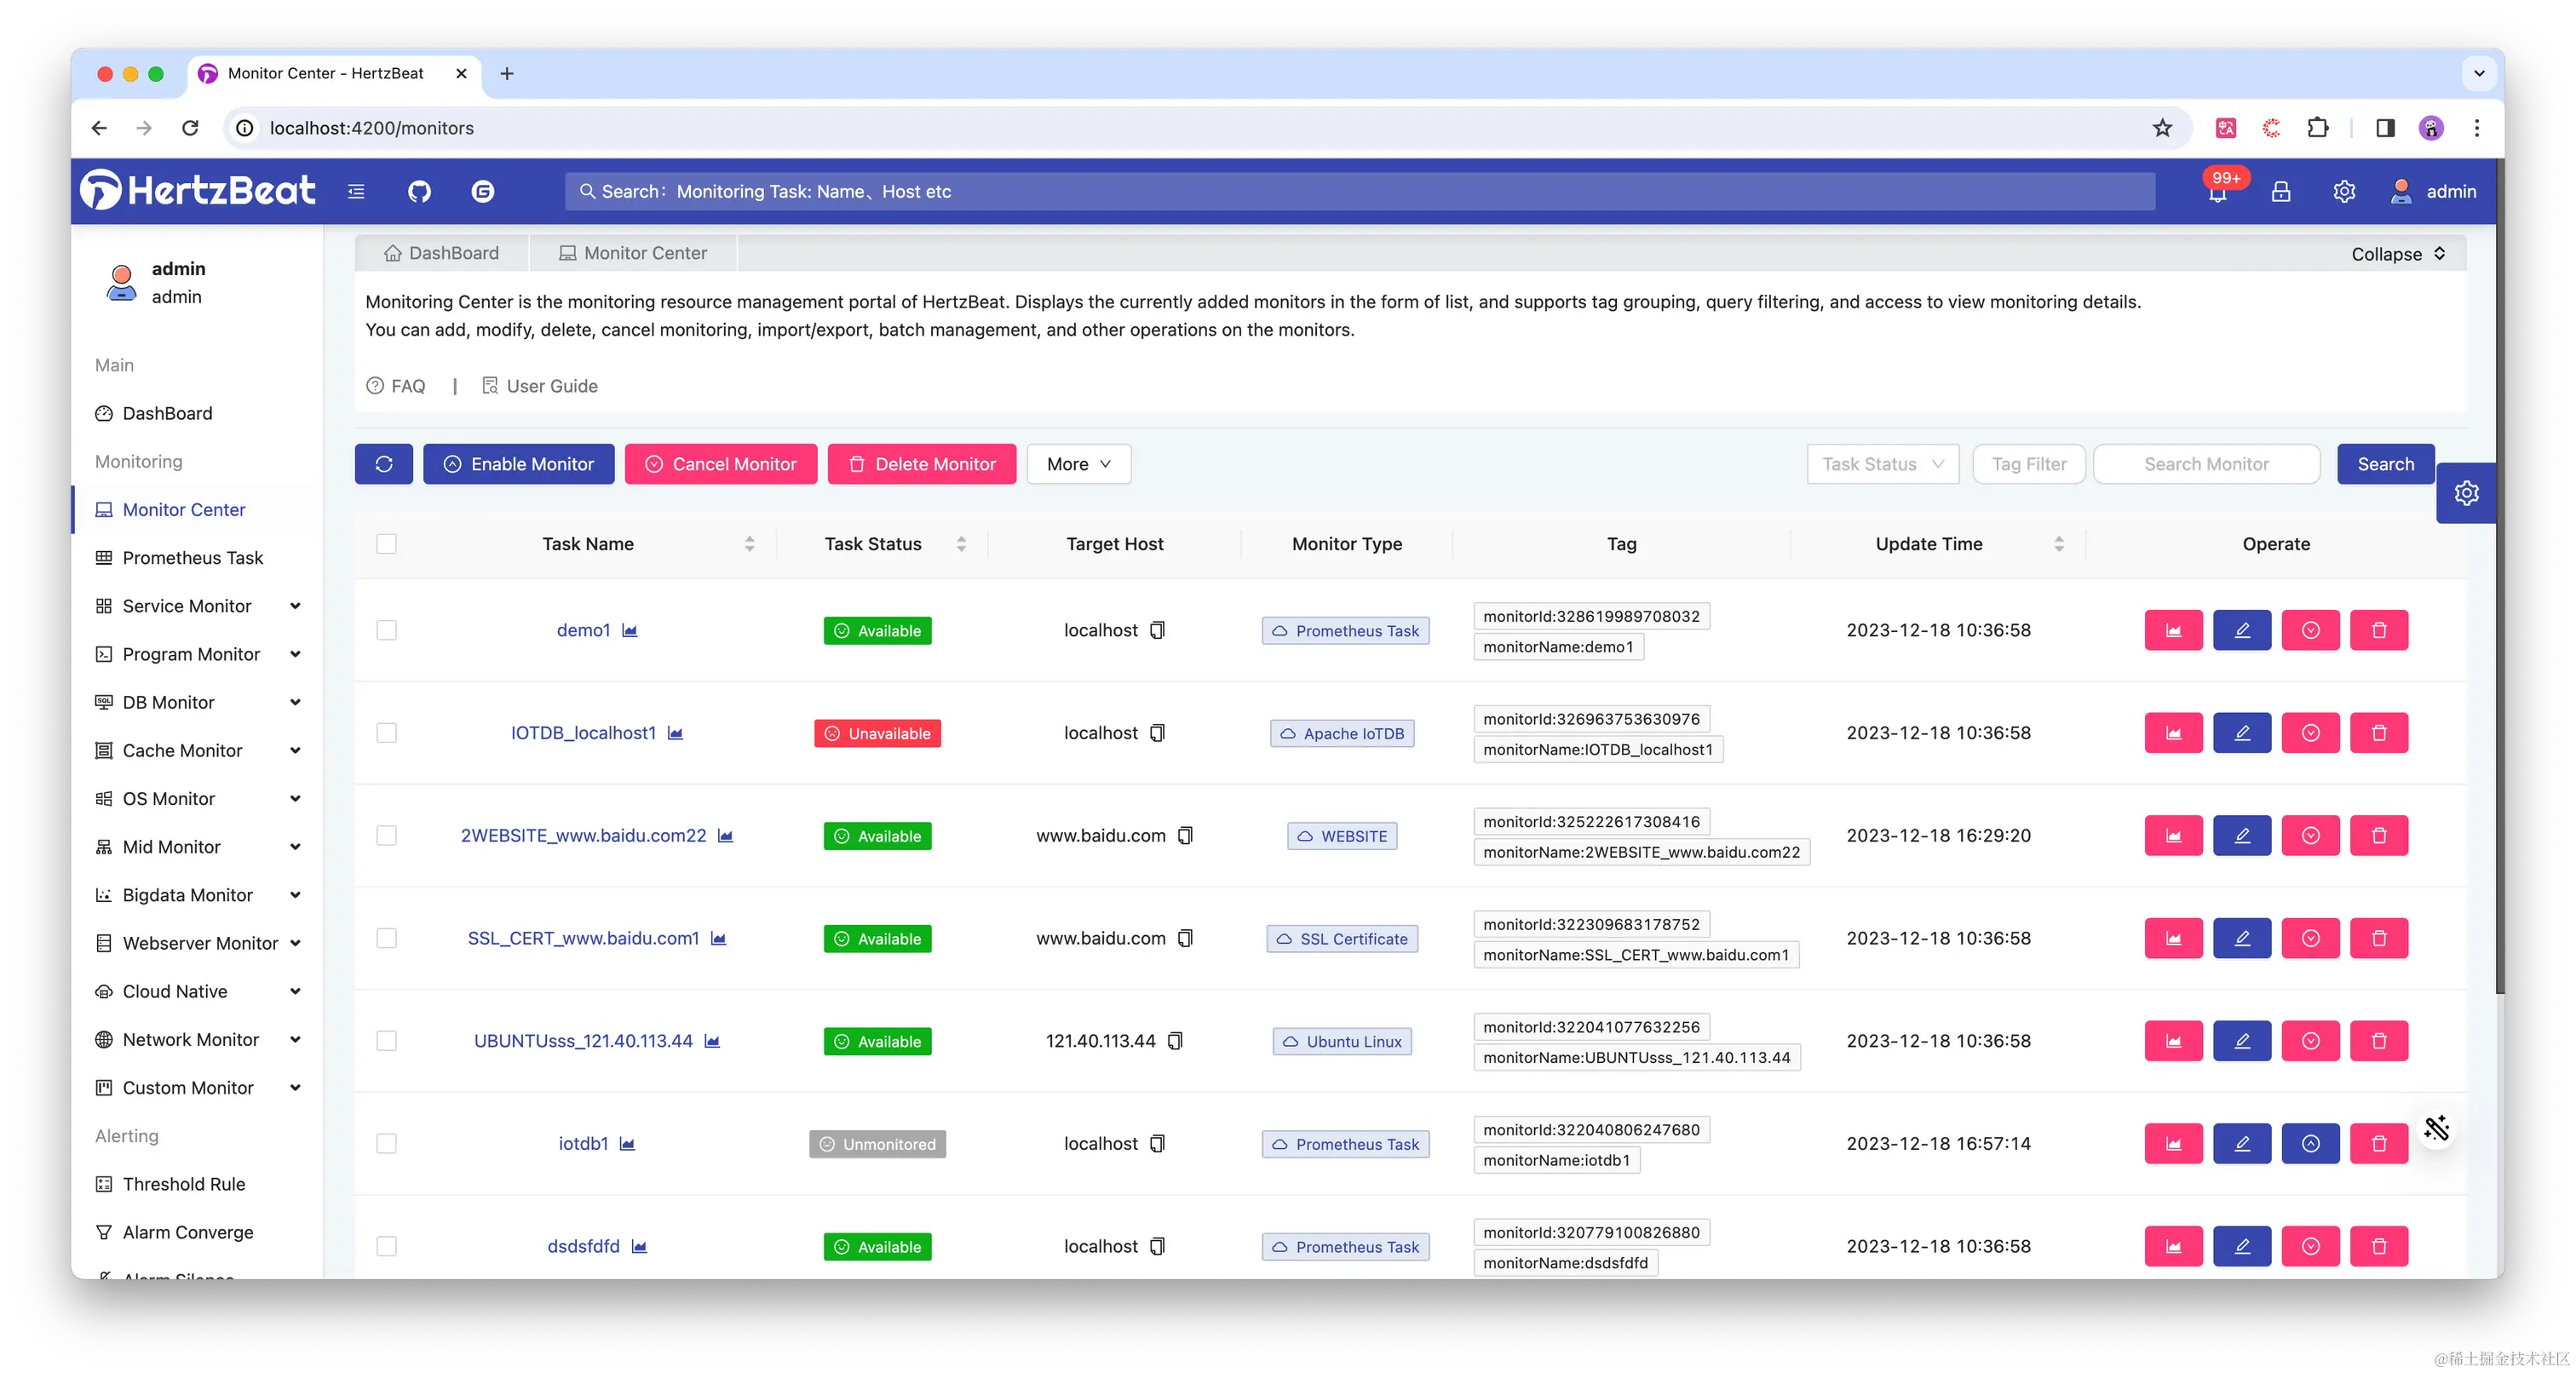Open the GitHub icon in header
This screenshot has width=2576, height=1373.
[x=419, y=191]
